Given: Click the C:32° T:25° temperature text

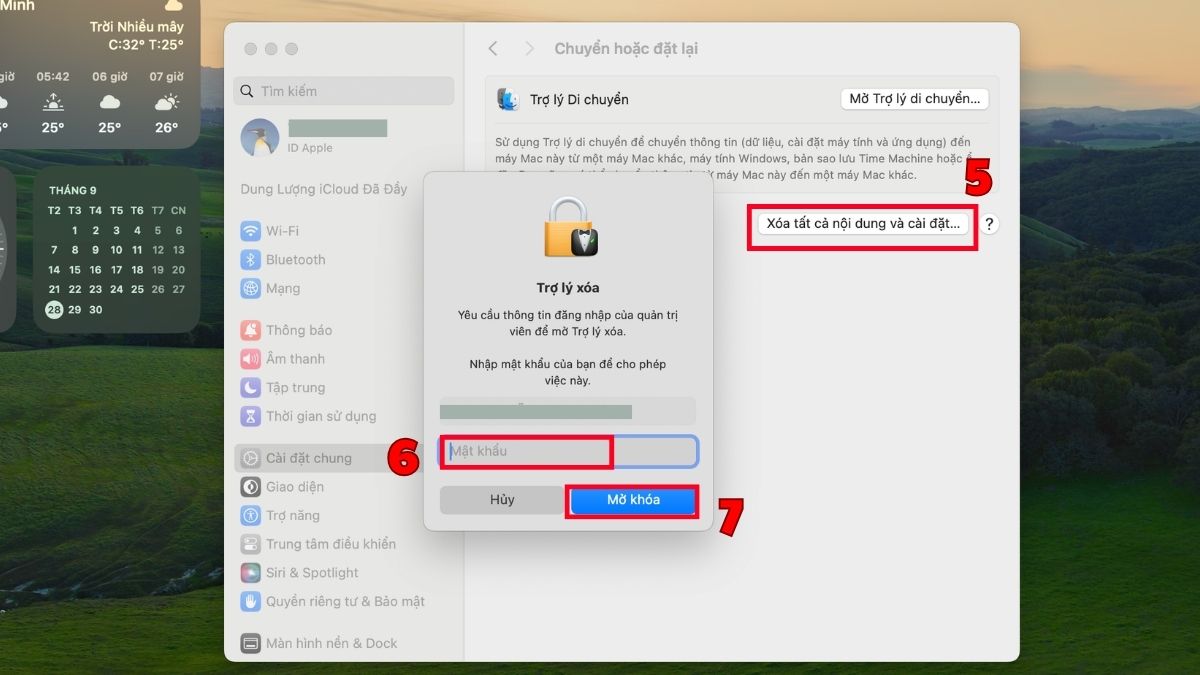Looking at the screenshot, I should pyautogui.click(x=146, y=45).
